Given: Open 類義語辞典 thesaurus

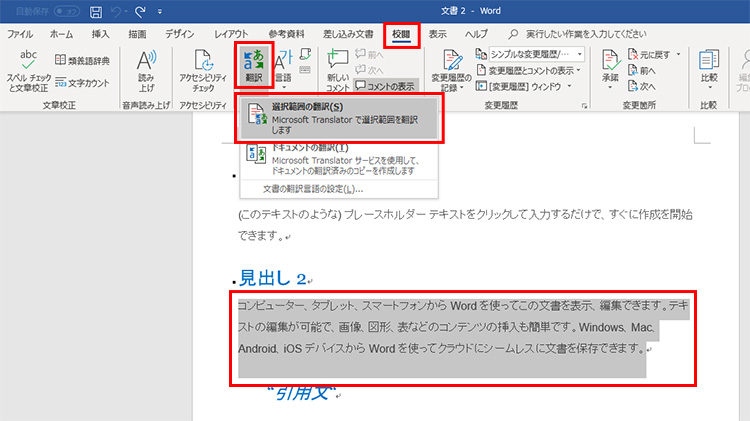Looking at the screenshot, I should point(83,60).
